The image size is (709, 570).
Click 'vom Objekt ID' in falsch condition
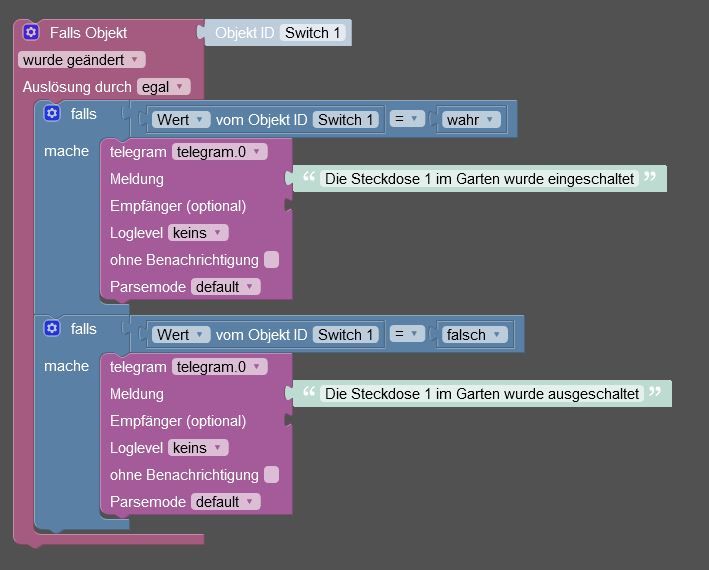(261, 335)
